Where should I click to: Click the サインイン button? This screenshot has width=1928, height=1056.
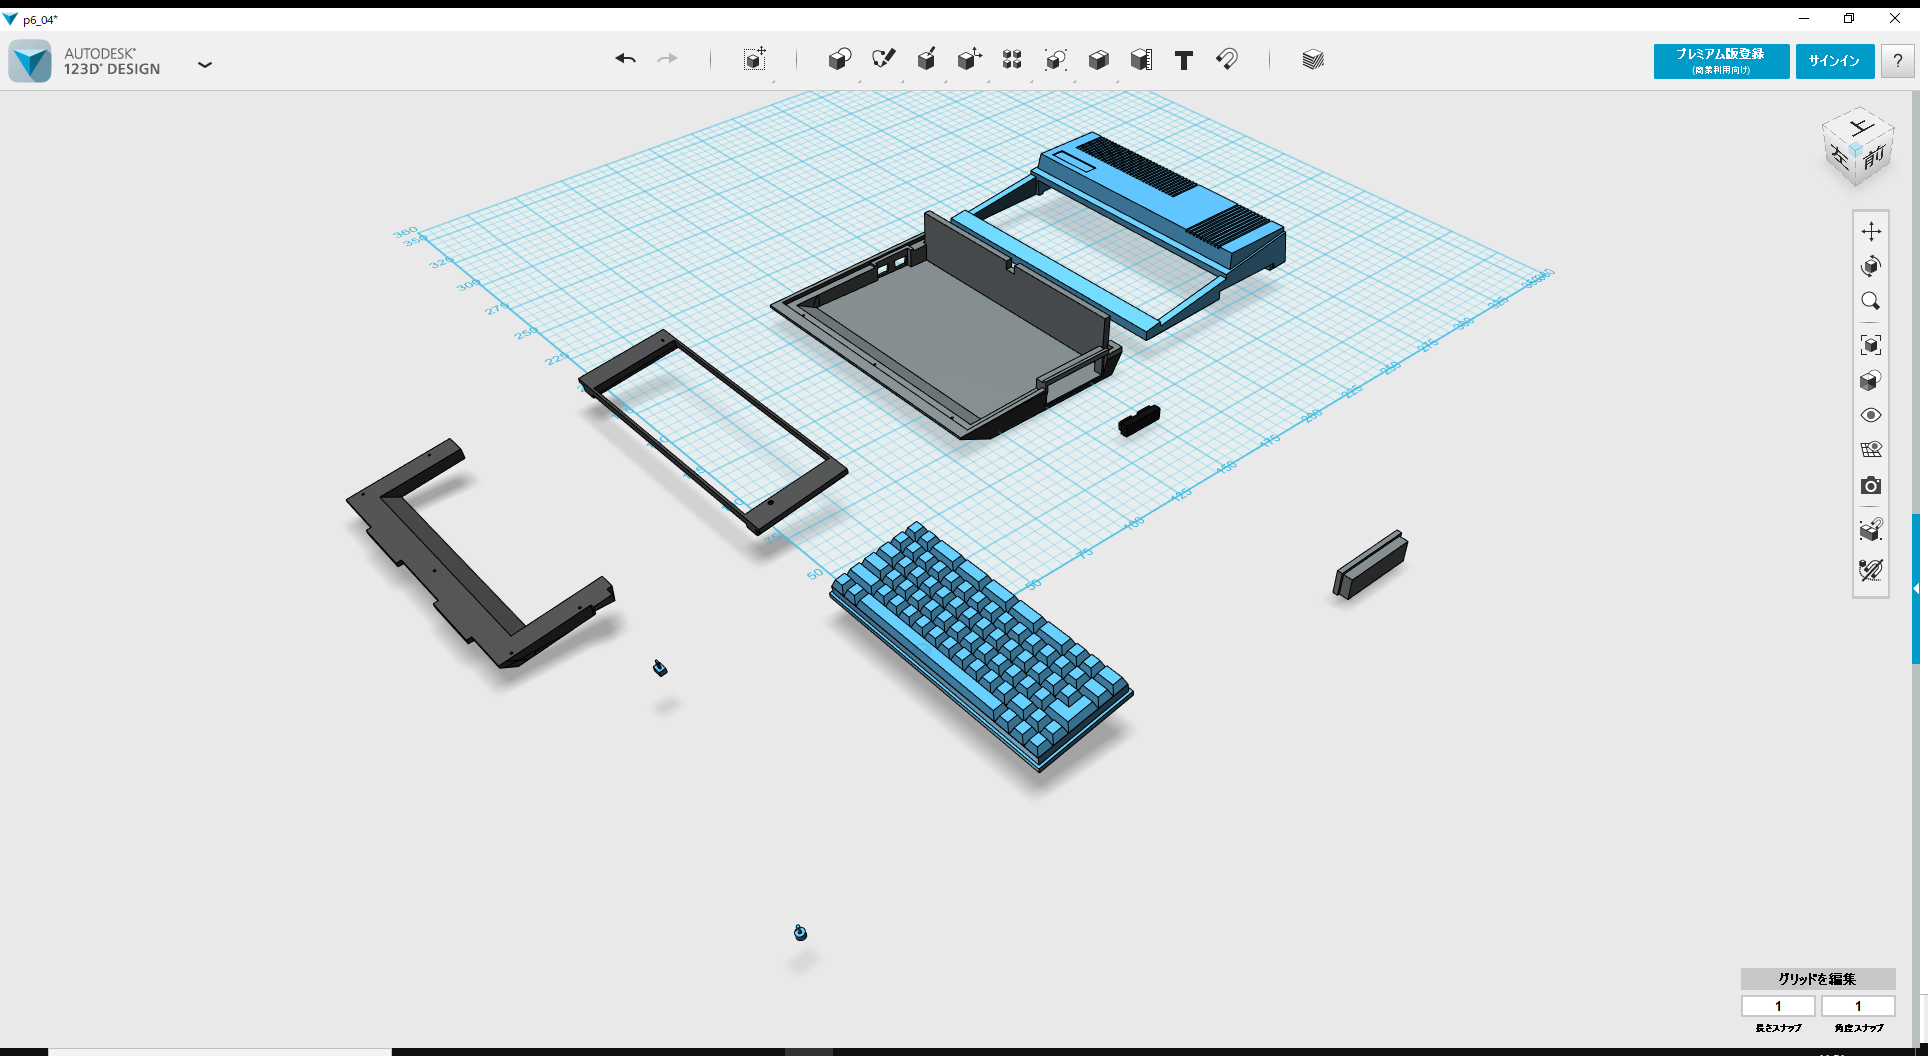tap(1834, 61)
